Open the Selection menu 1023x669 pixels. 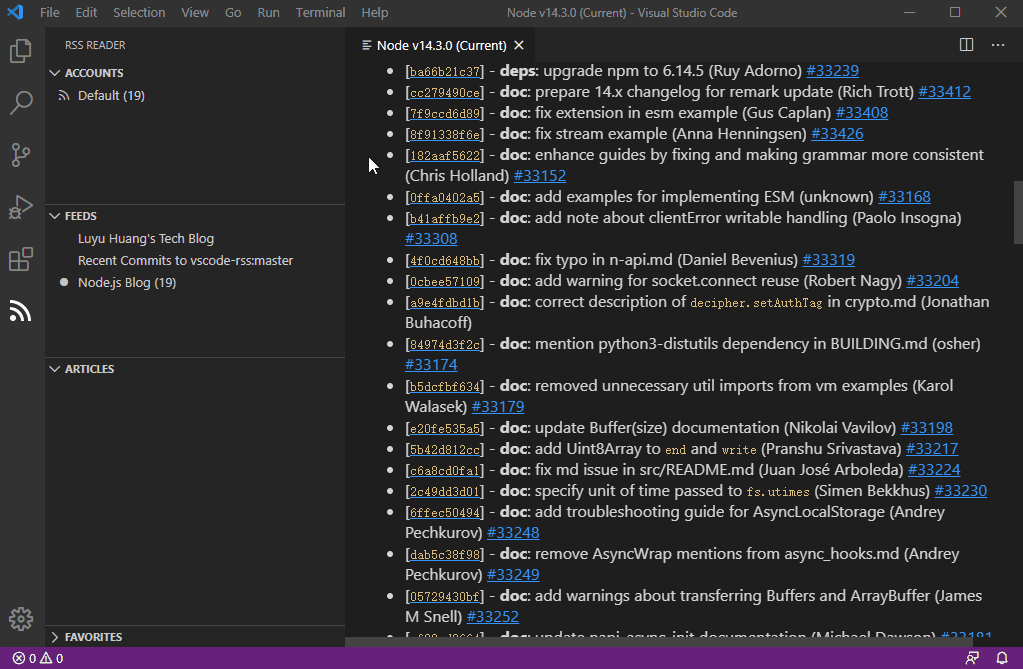[x=139, y=12]
